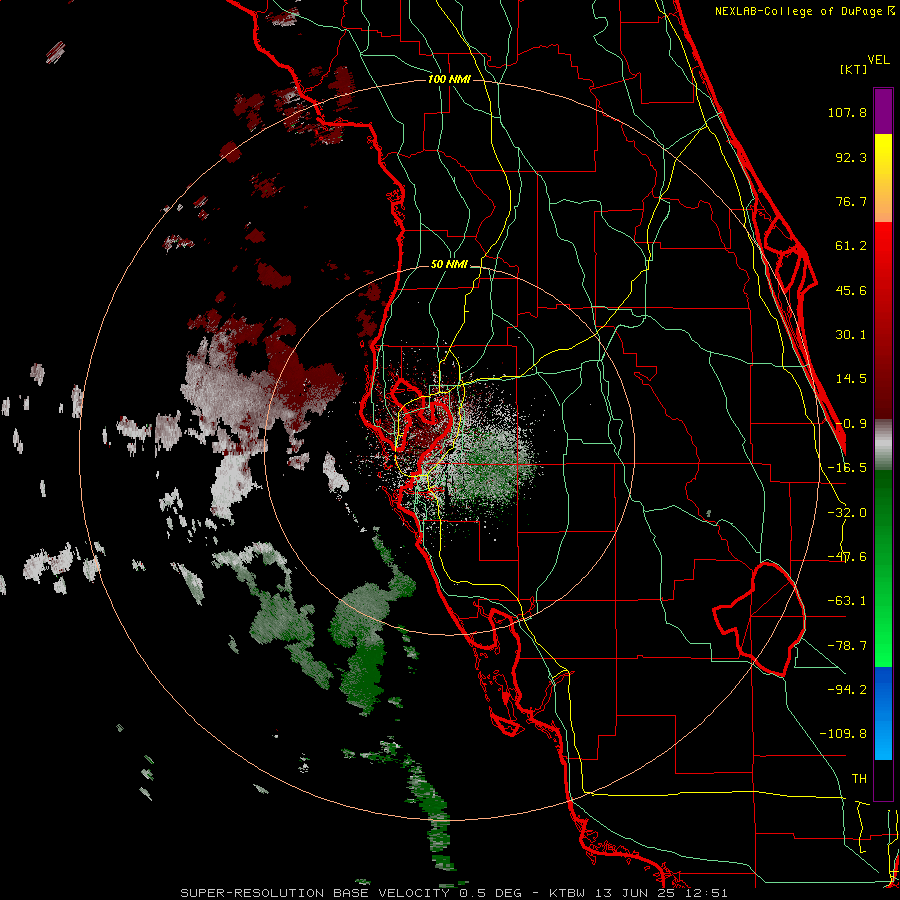Select the -63.1 velocity scale value
The image size is (900, 900).
[x=847, y=601]
